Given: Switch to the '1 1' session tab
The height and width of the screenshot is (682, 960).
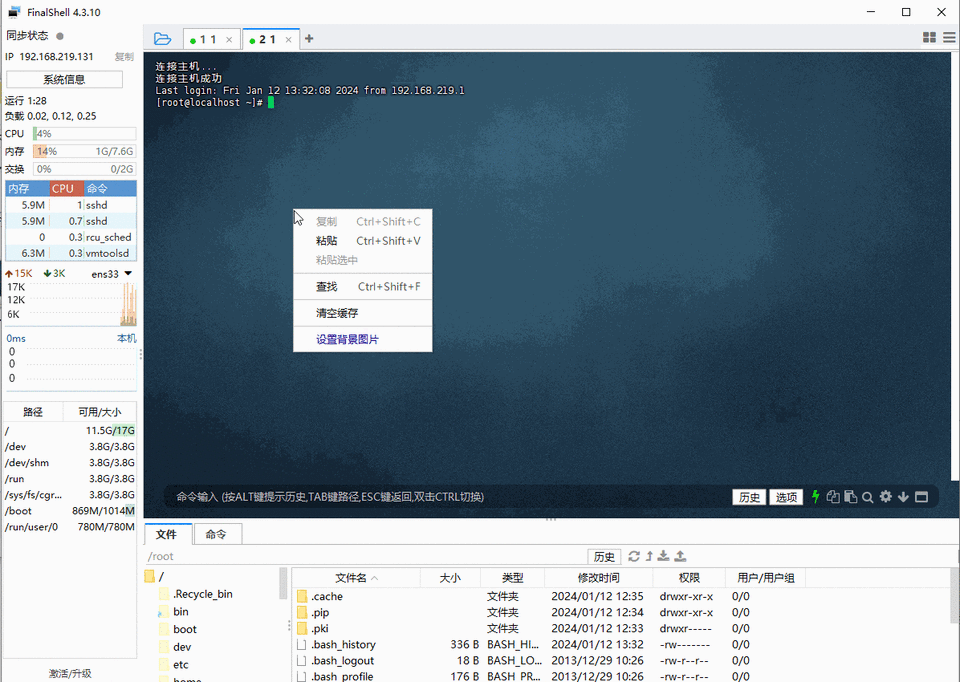Looking at the screenshot, I should (208, 39).
